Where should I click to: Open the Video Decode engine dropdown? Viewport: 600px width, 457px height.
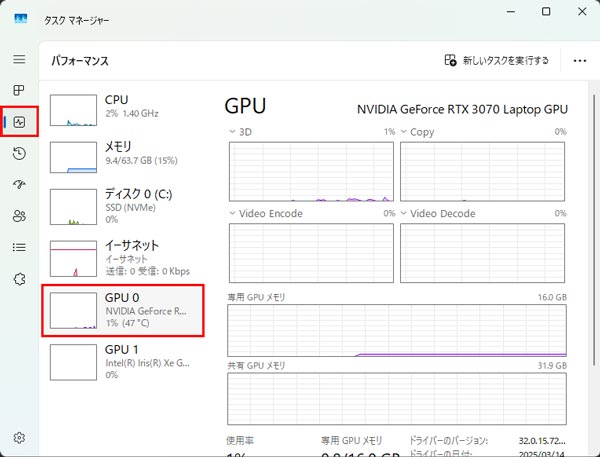(405, 213)
